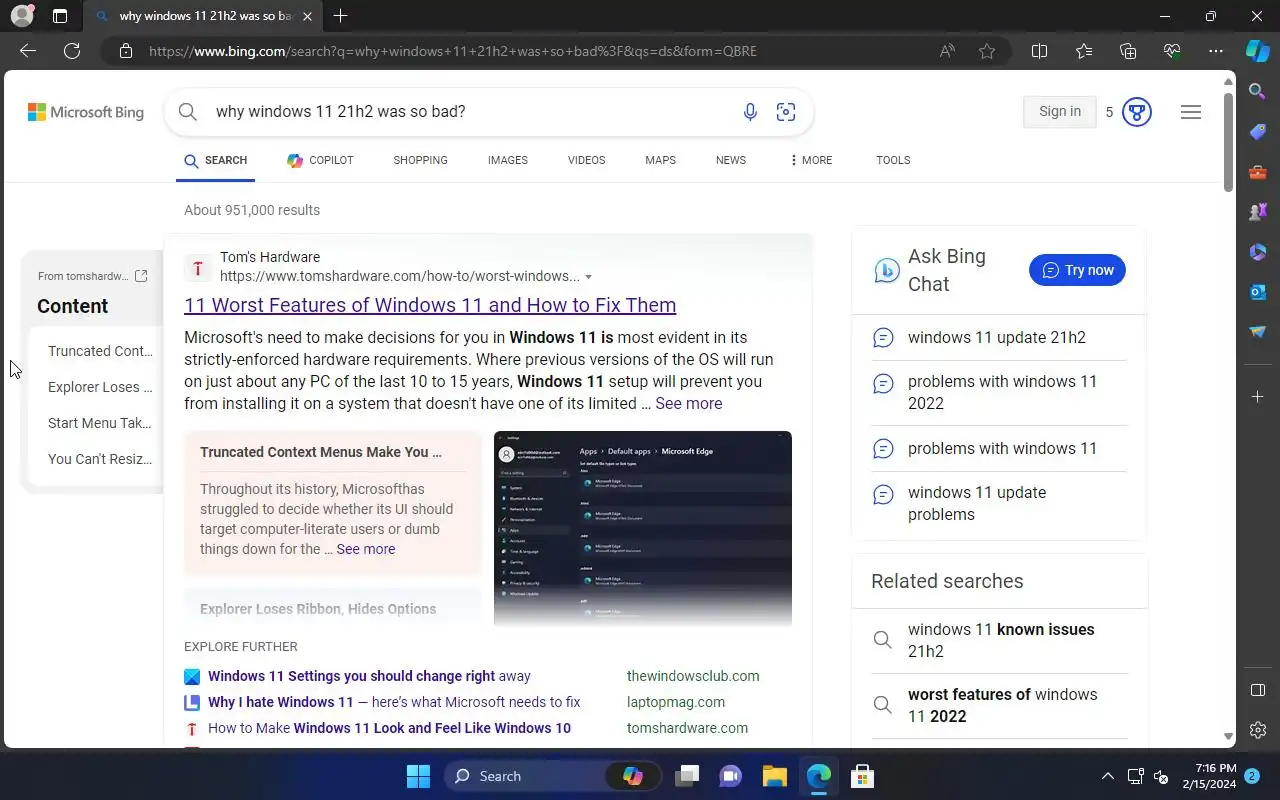Toggle the sidebar layout icon above the gear

pos(1258,690)
